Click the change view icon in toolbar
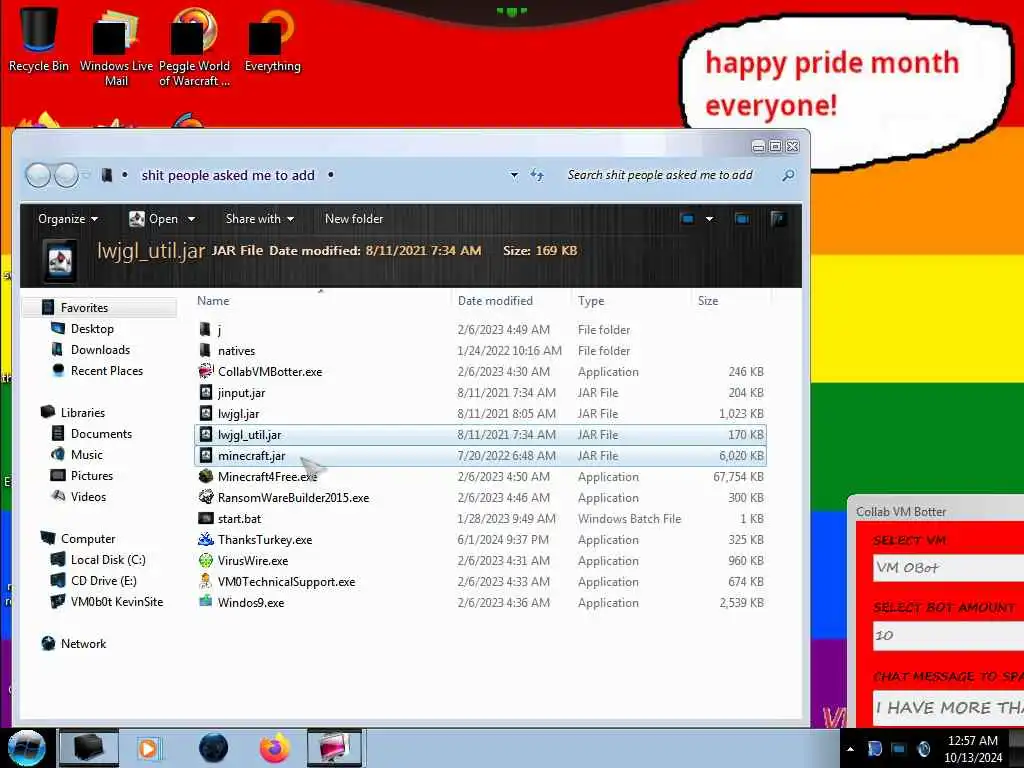 687,219
